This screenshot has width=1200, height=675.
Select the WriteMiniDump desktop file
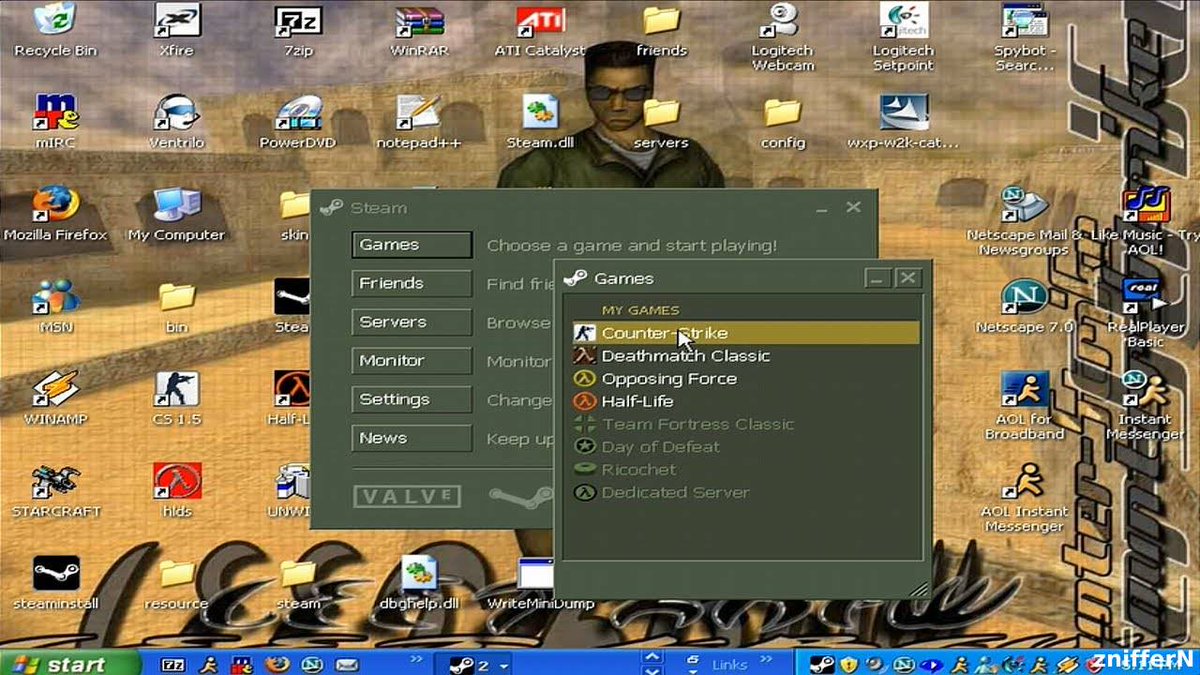coord(540,582)
